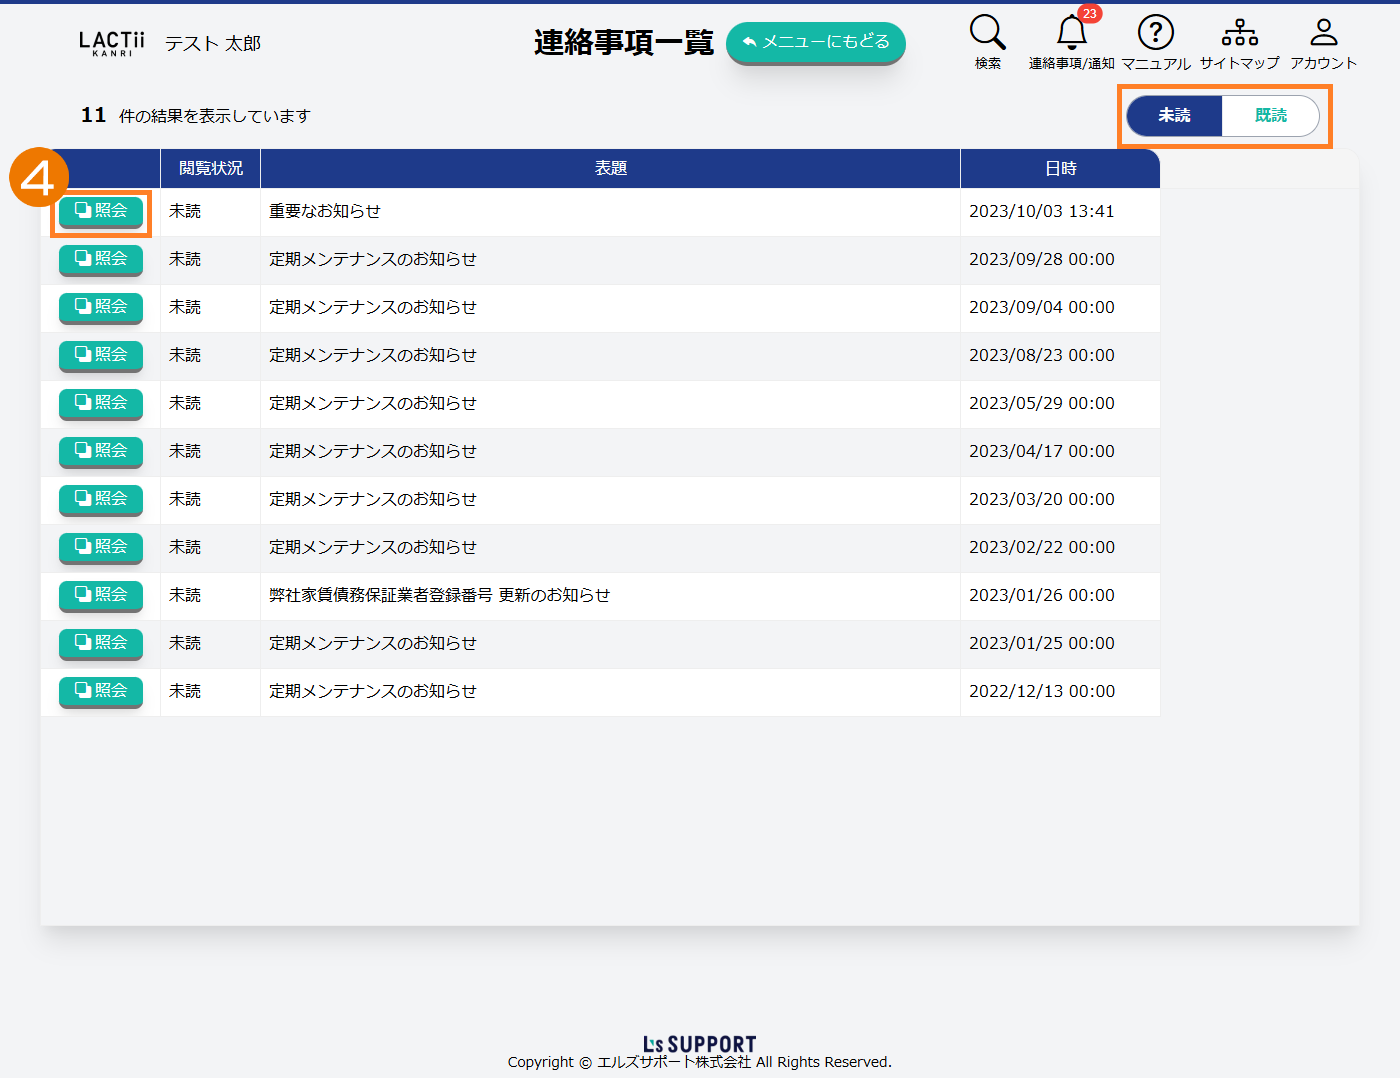
Task: Open 照会 for 重要なお知らせ row
Action: point(101,211)
